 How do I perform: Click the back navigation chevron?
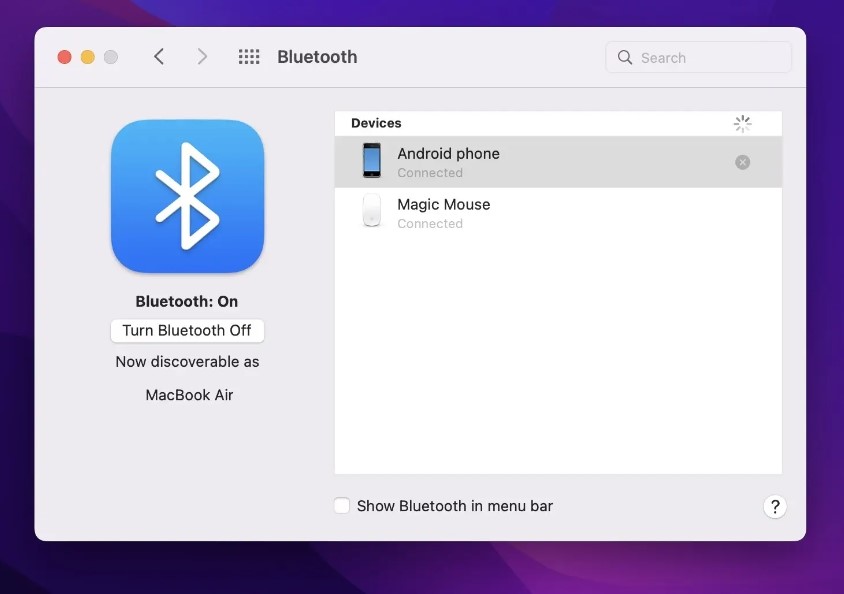pos(159,57)
